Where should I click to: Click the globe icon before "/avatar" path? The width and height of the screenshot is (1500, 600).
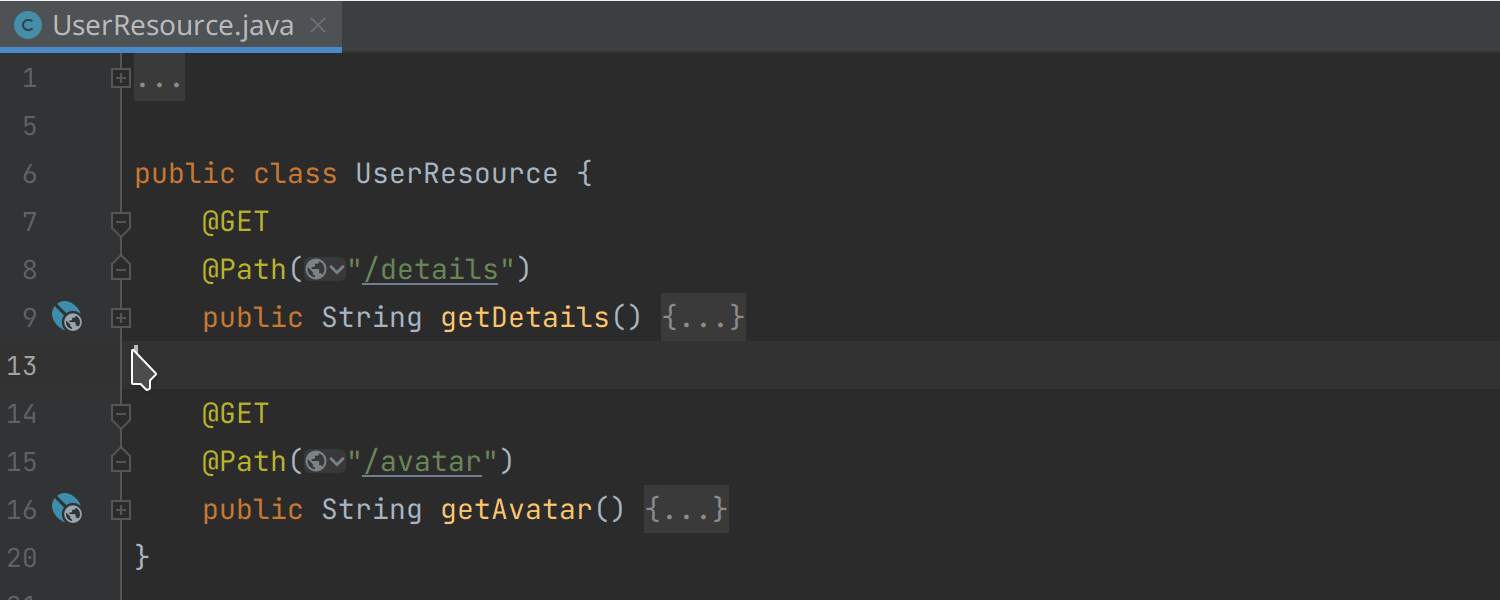316,461
